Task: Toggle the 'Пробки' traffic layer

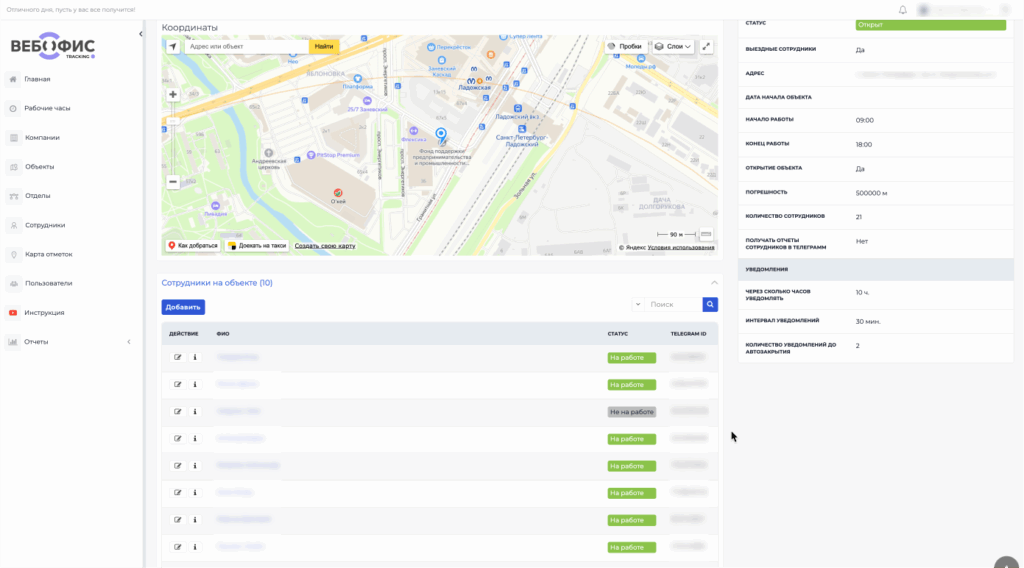Action: (x=625, y=46)
